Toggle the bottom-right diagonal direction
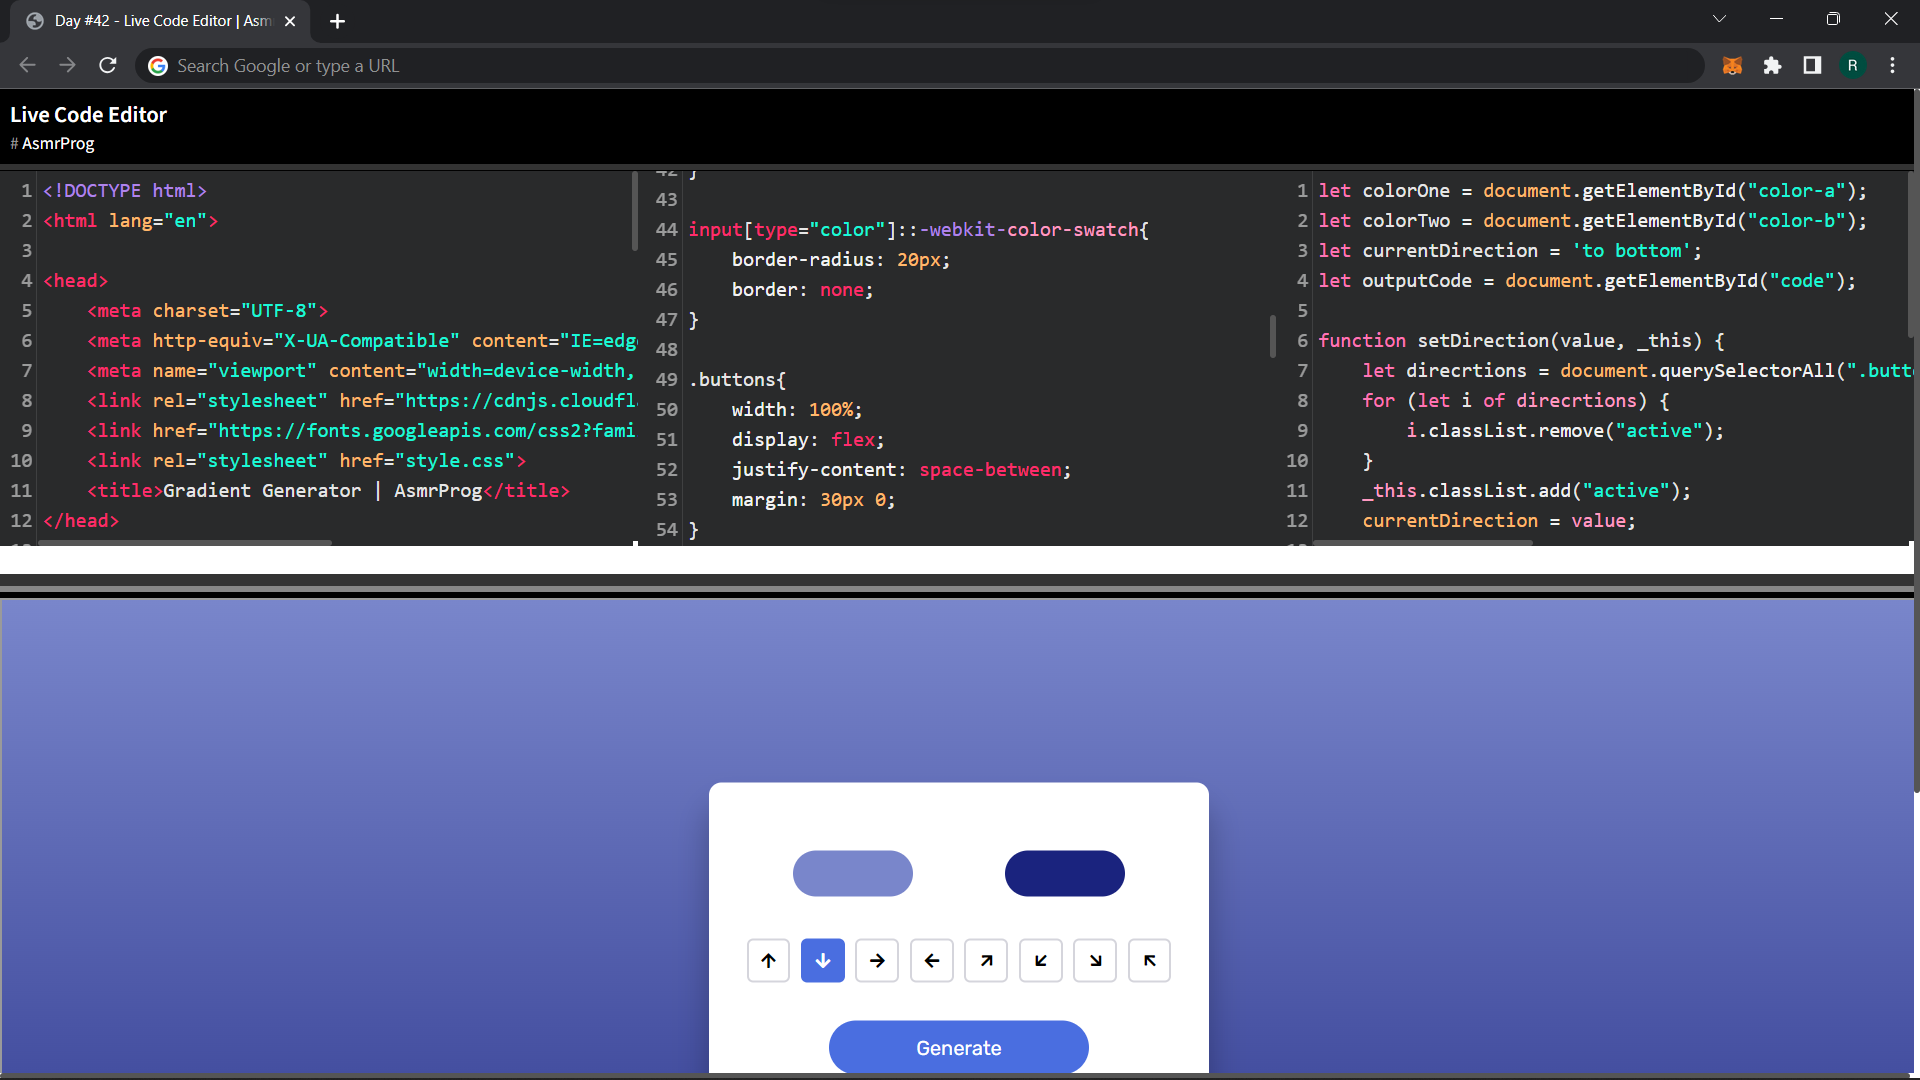The width and height of the screenshot is (1920, 1080). (x=1095, y=960)
